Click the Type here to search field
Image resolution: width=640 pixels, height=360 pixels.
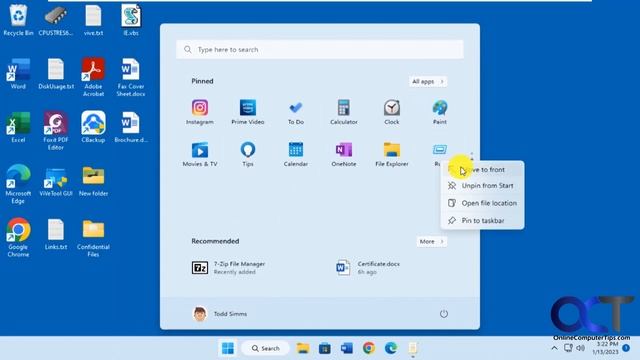(x=320, y=49)
